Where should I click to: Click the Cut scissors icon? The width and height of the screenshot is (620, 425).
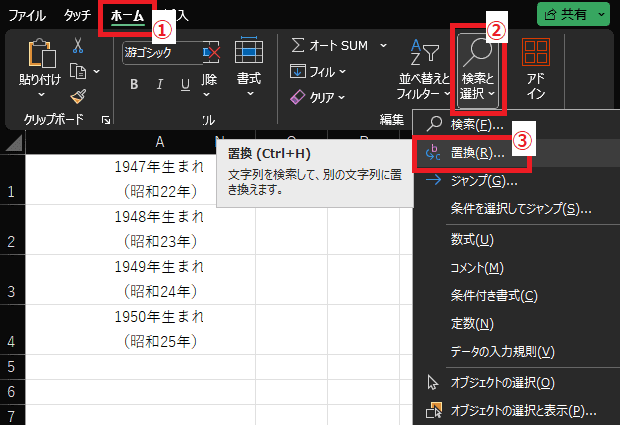click(78, 45)
